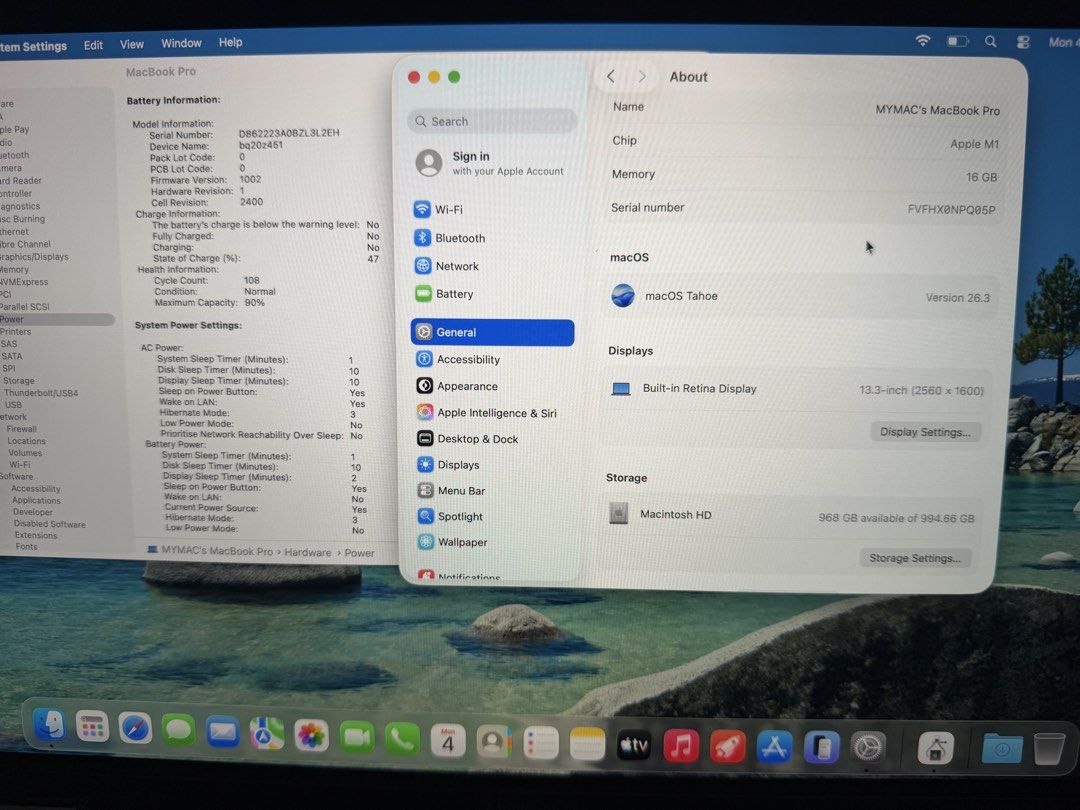Click Name row MYMAC's MacBook Pro

[x=804, y=108]
